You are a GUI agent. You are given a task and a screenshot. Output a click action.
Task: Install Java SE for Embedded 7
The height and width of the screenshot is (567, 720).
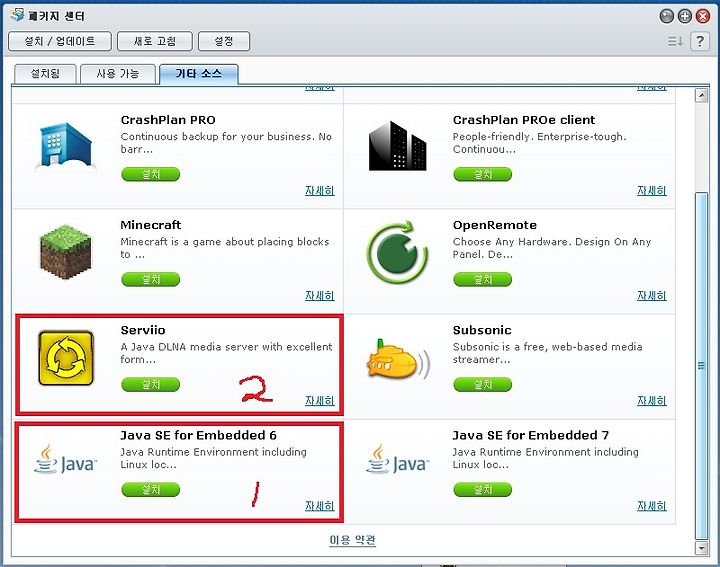[x=483, y=490]
